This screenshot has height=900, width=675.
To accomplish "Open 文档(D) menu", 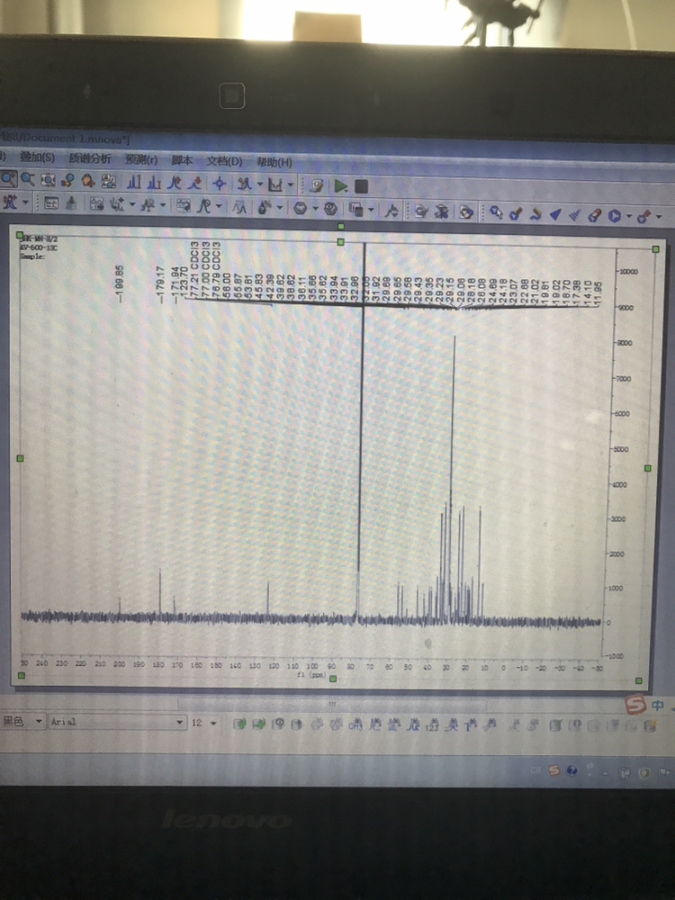I will click(224, 161).
